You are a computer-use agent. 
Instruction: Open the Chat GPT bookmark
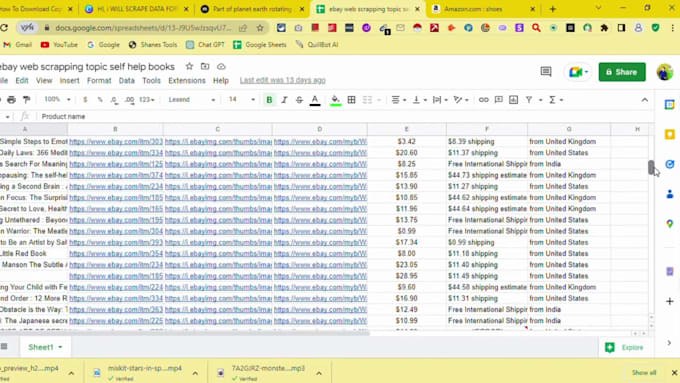click(205, 45)
